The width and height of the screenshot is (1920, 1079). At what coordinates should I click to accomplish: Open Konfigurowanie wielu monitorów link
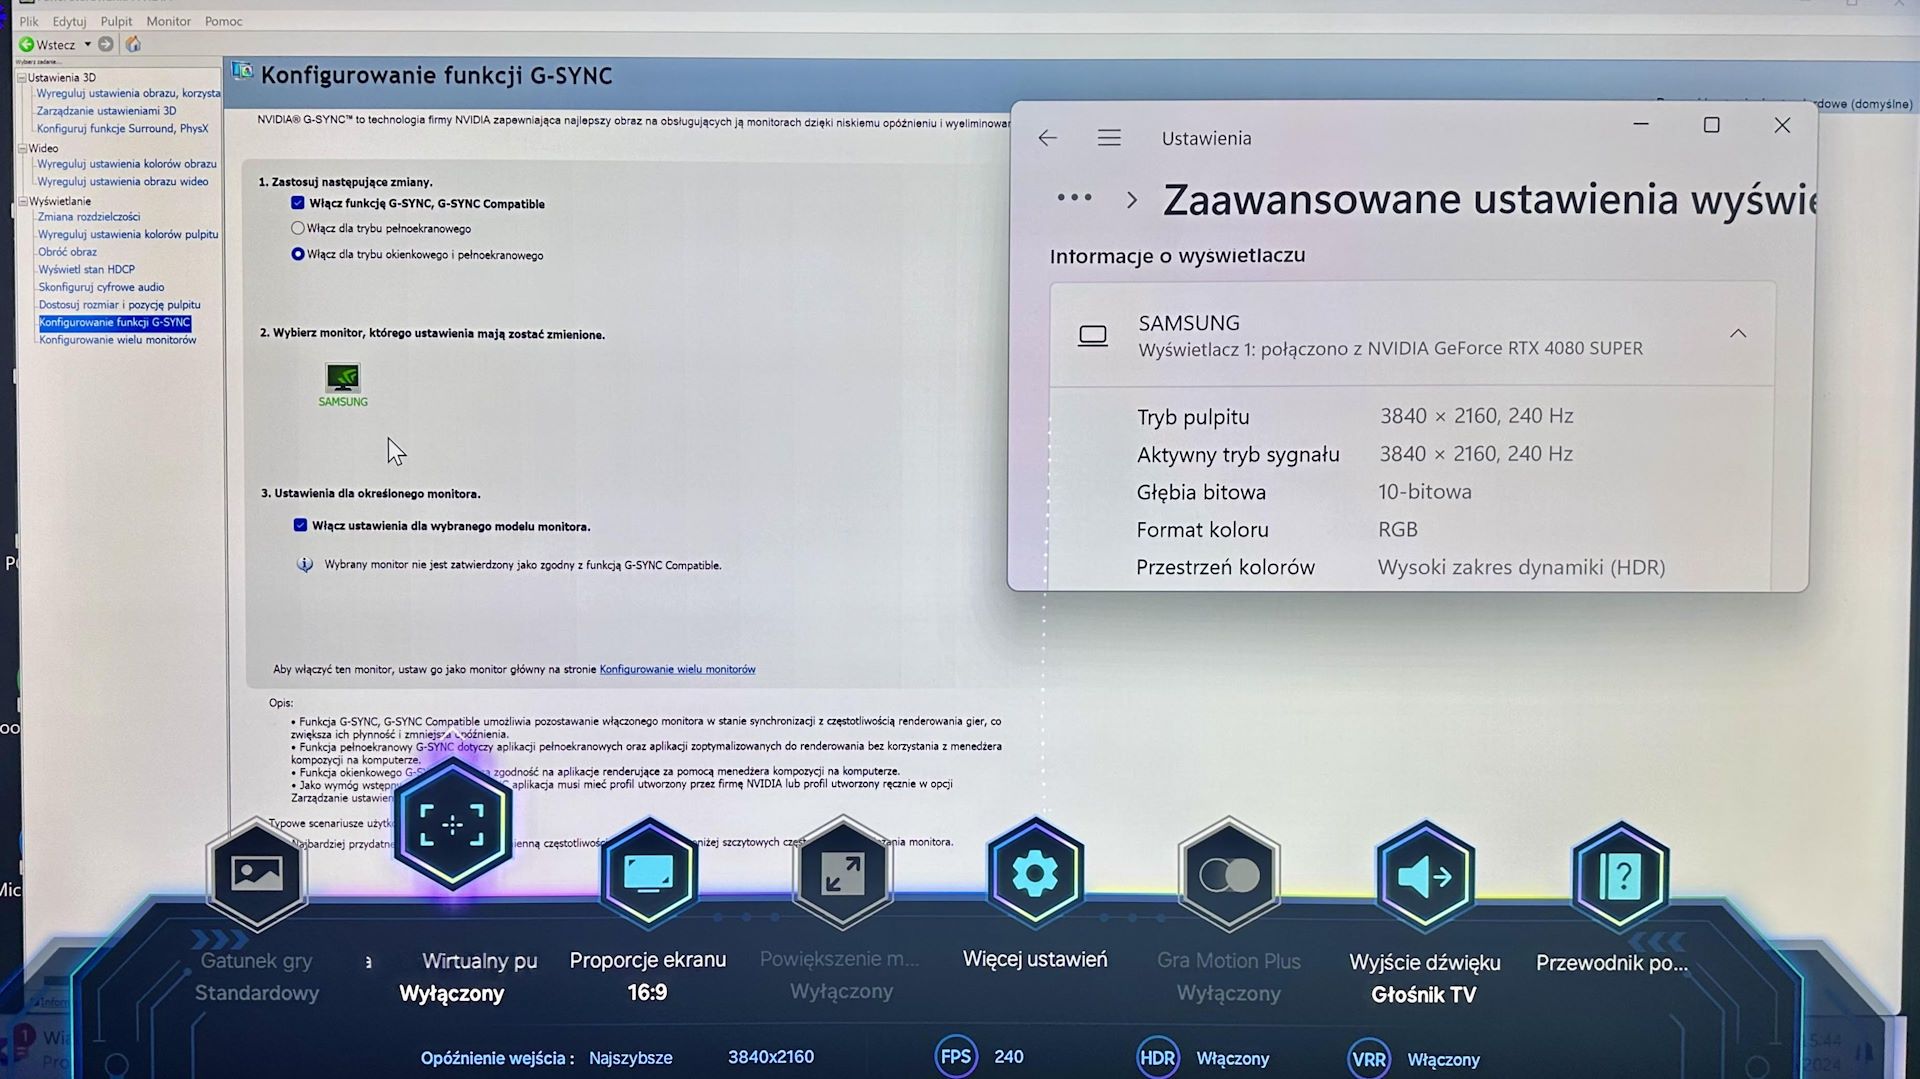[677, 669]
